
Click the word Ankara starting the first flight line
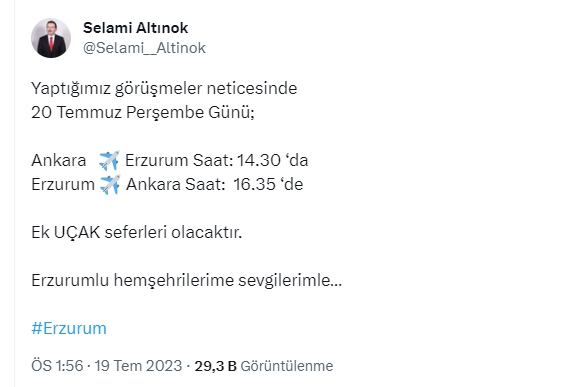pyautogui.click(x=59, y=160)
